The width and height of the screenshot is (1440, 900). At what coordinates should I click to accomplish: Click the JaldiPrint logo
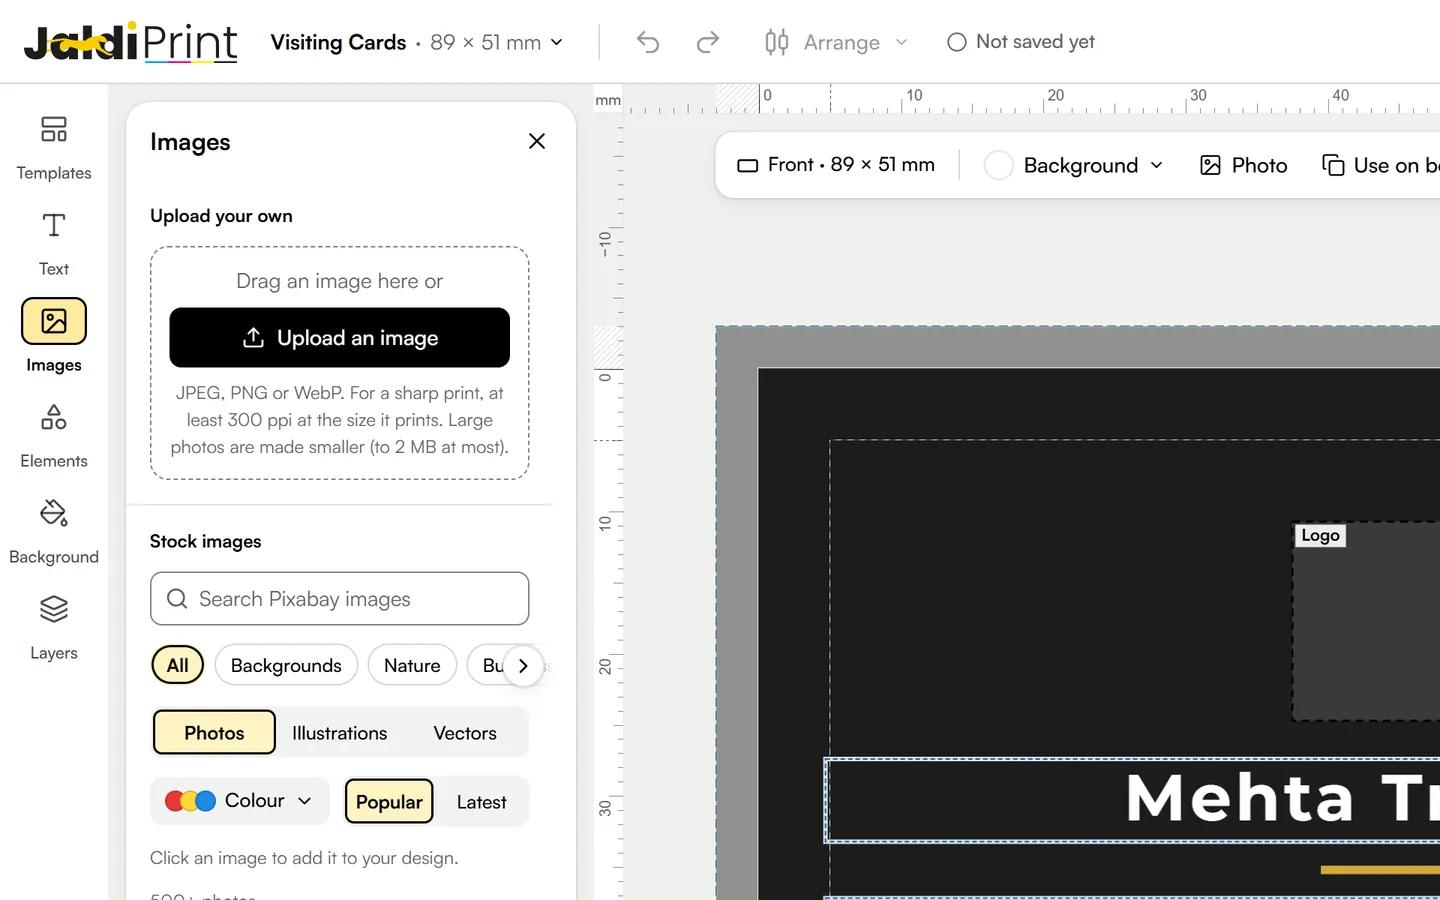[130, 42]
